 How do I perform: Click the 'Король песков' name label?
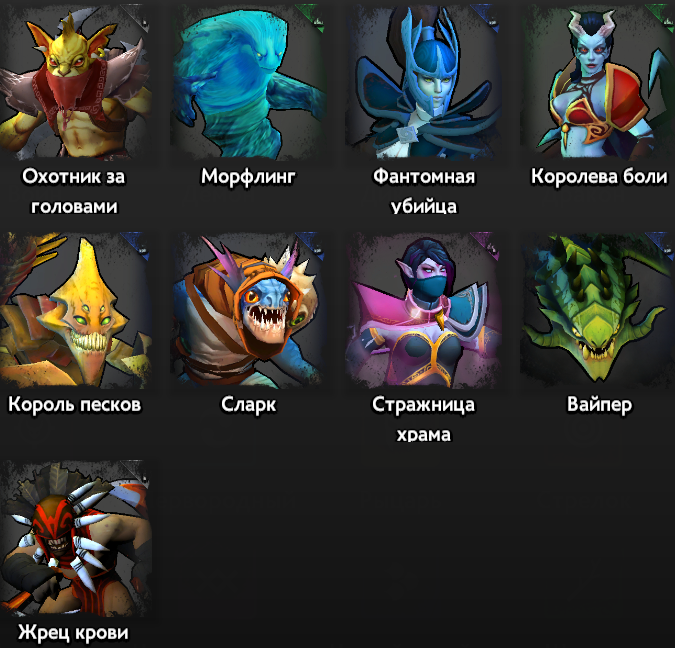coord(74,405)
